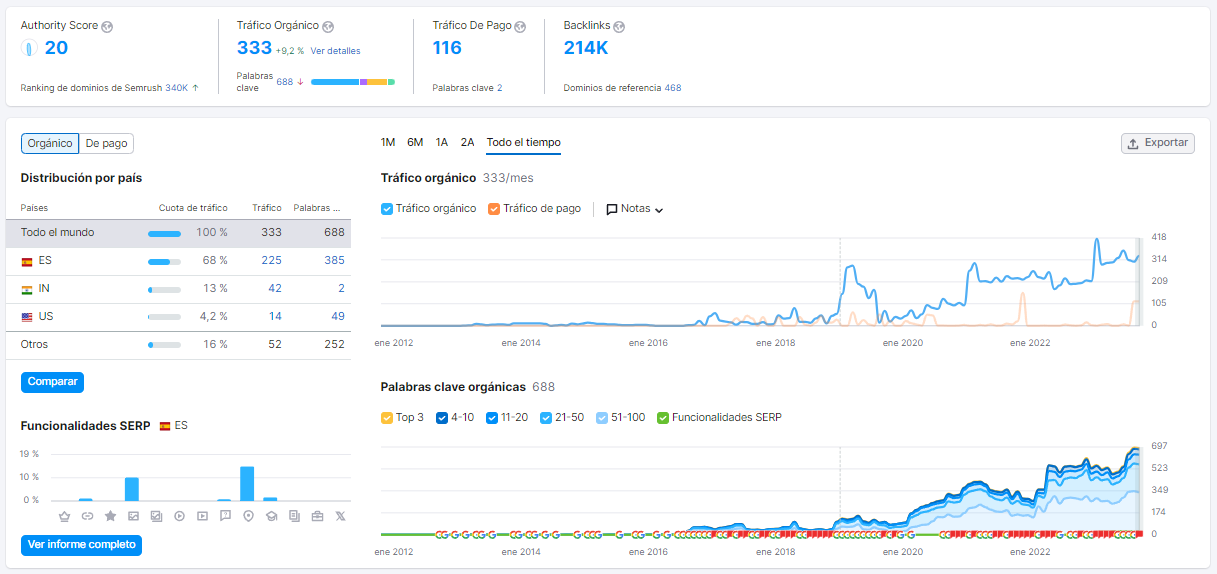Image resolution: width=1217 pixels, height=574 pixels.
Task: Select the 6M time range tab
Action: 415,142
